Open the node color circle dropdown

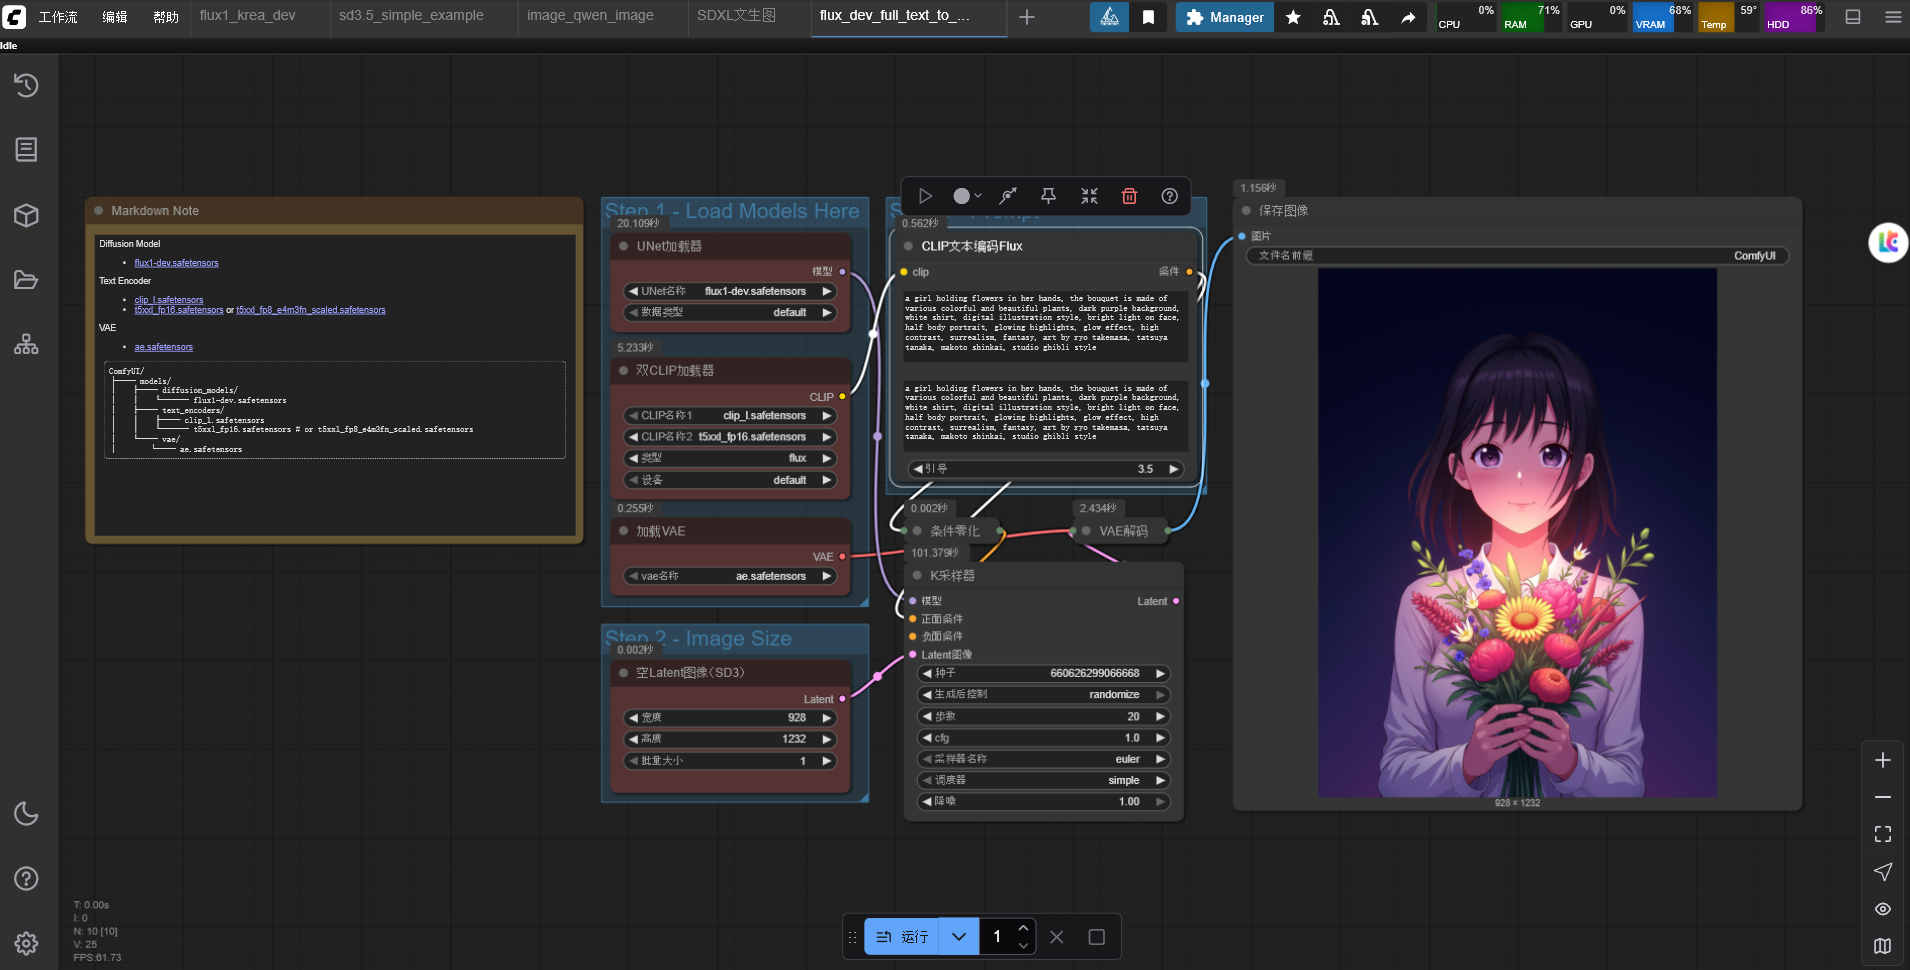pos(966,196)
